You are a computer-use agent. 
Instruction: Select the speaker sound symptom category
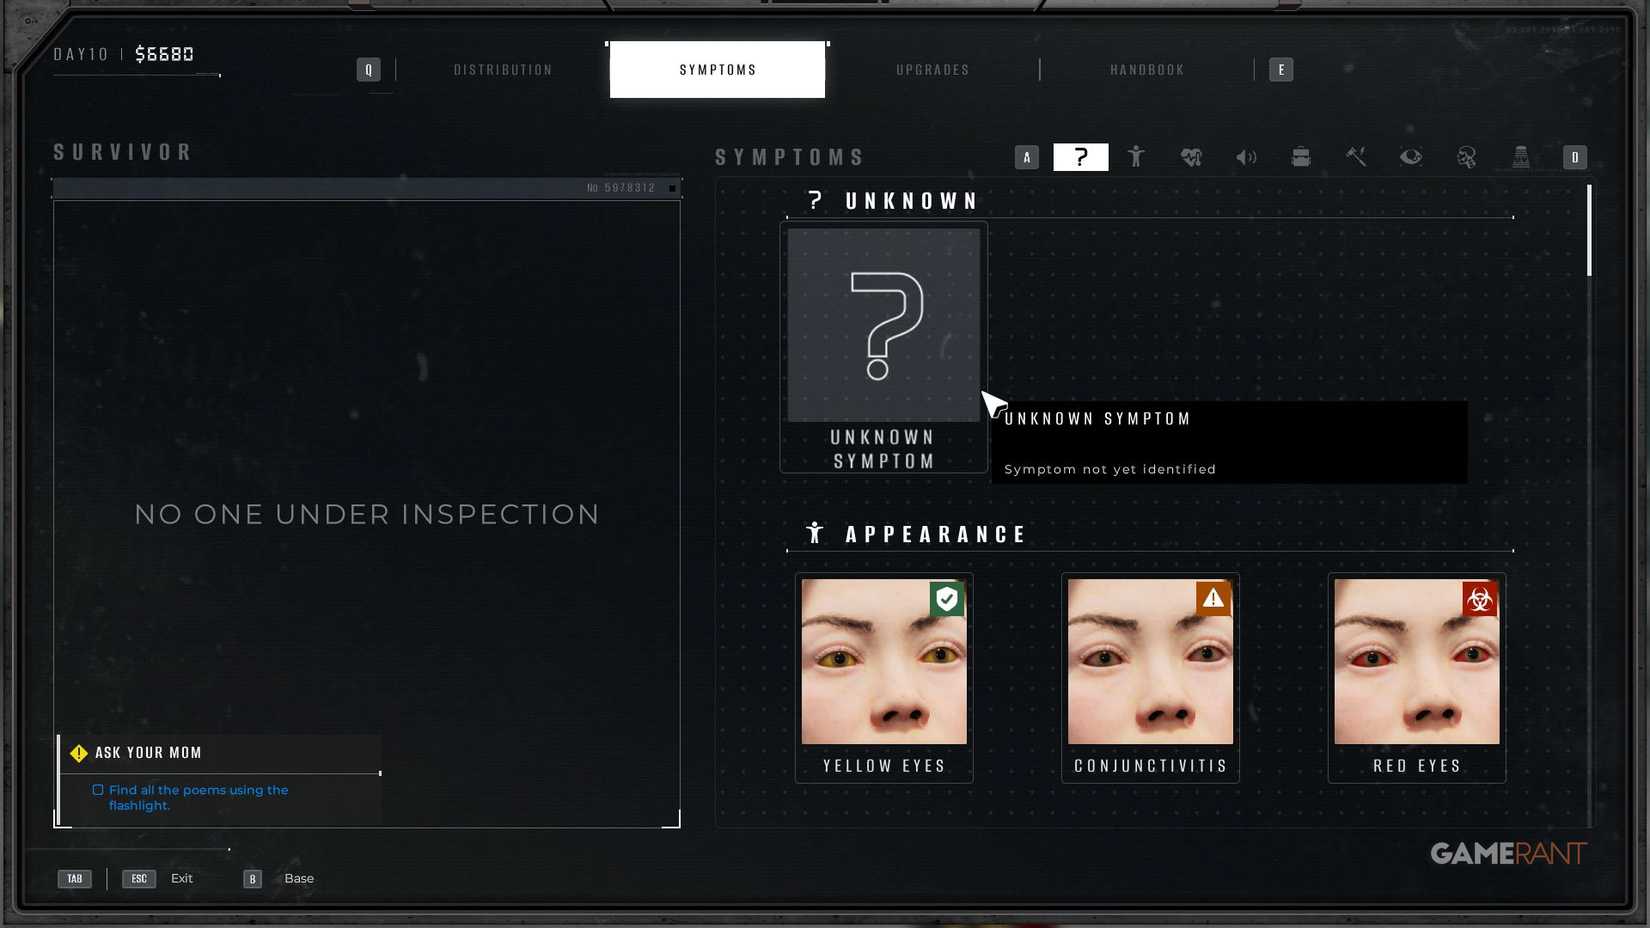1246,157
